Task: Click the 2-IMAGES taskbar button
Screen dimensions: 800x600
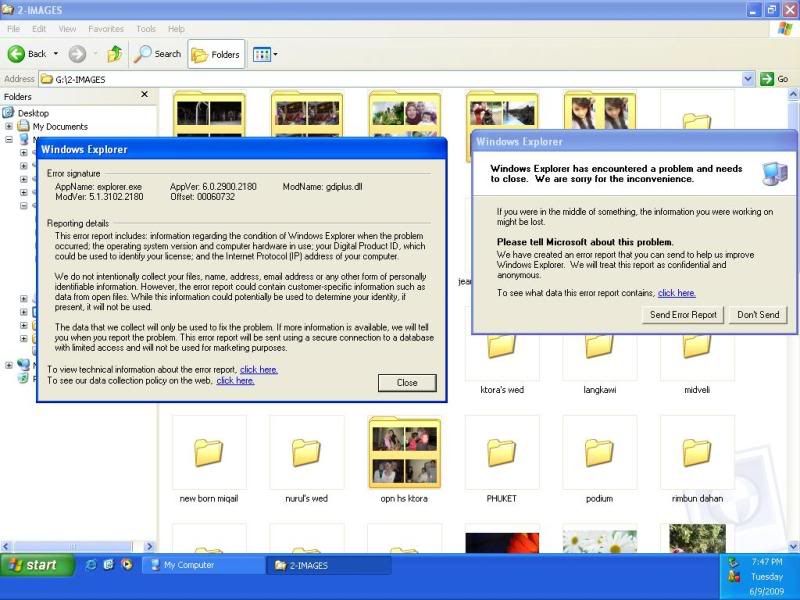Action: coord(329,565)
